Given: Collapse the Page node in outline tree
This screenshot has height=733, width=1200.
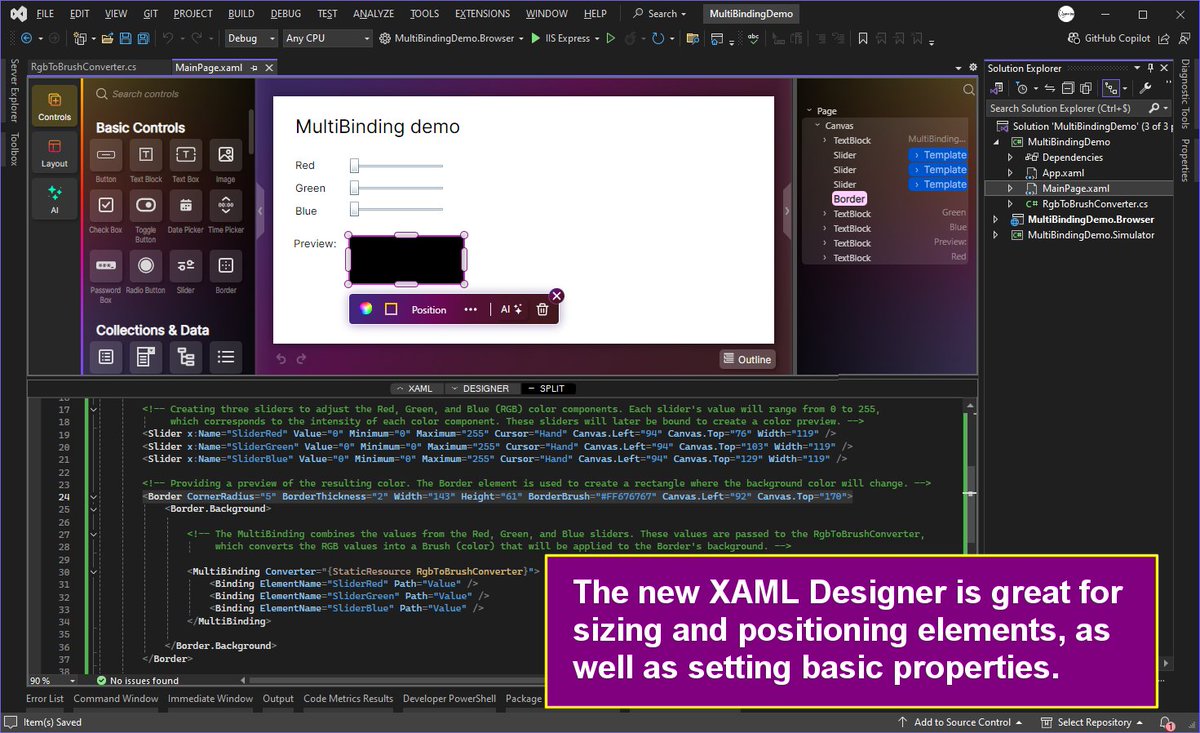Looking at the screenshot, I should (808, 111).
